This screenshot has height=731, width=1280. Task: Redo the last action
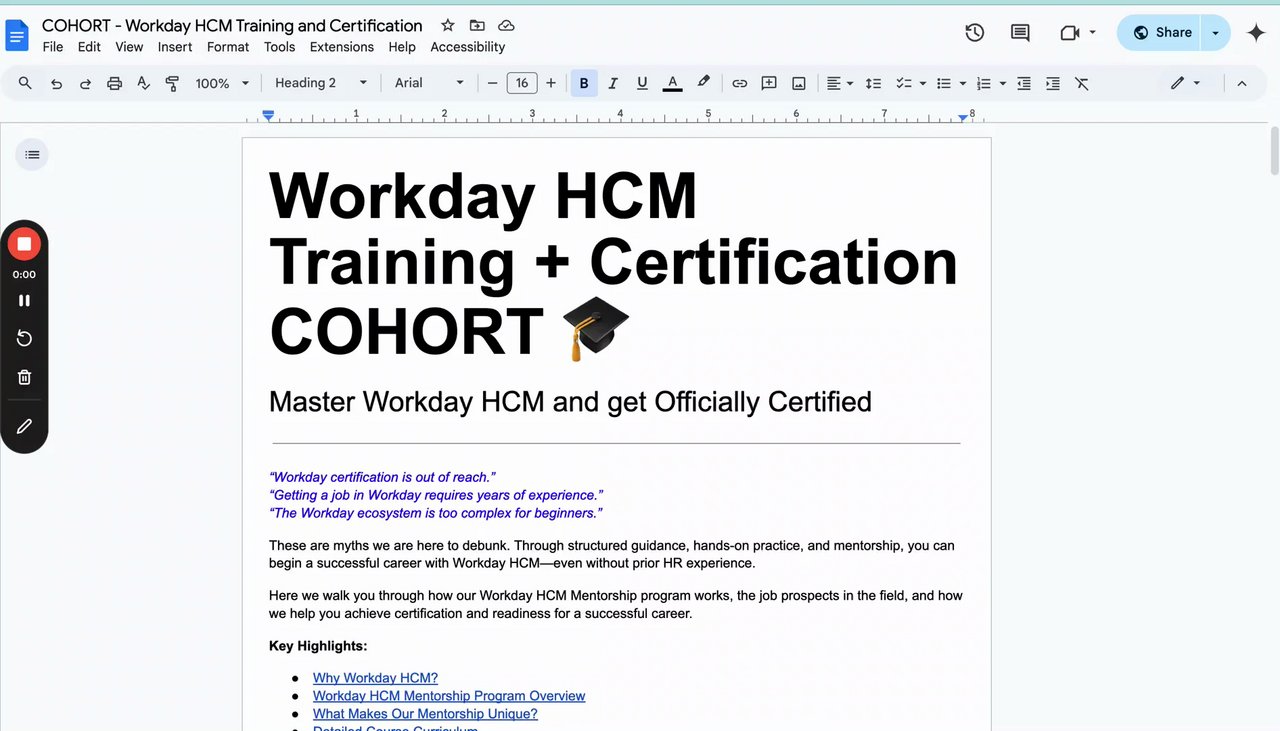pyautogui.click(x=85, y=83)
